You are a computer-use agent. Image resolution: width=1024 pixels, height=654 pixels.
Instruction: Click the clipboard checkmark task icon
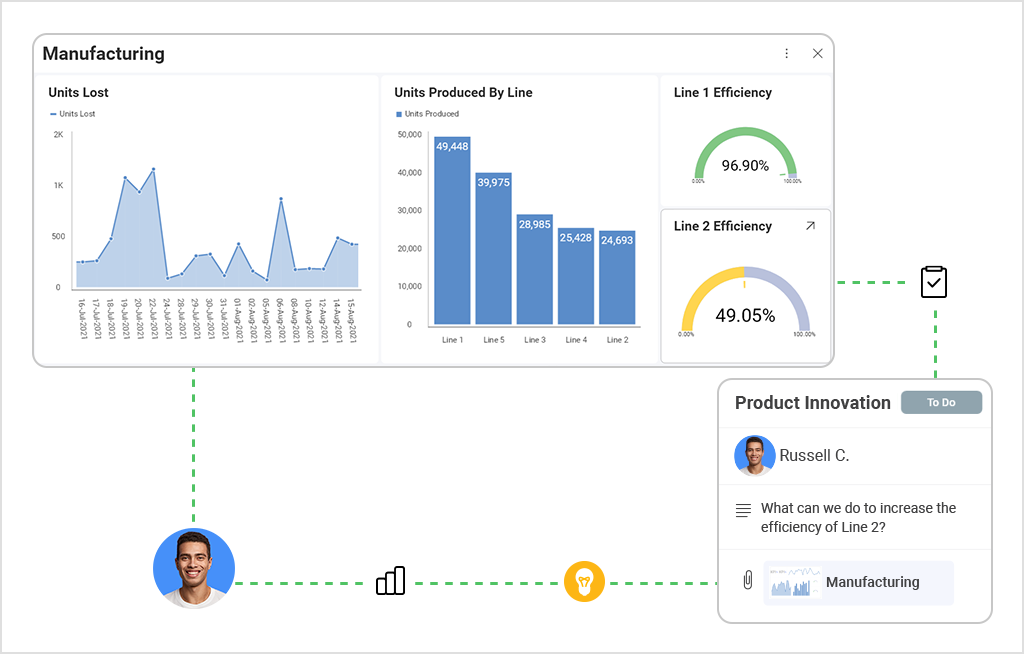click(934, 282)
